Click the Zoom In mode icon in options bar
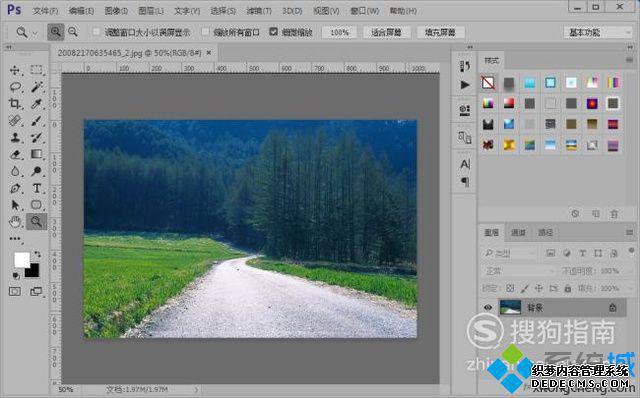The width and height of the screenshot is (640, 398). (56, 32)
